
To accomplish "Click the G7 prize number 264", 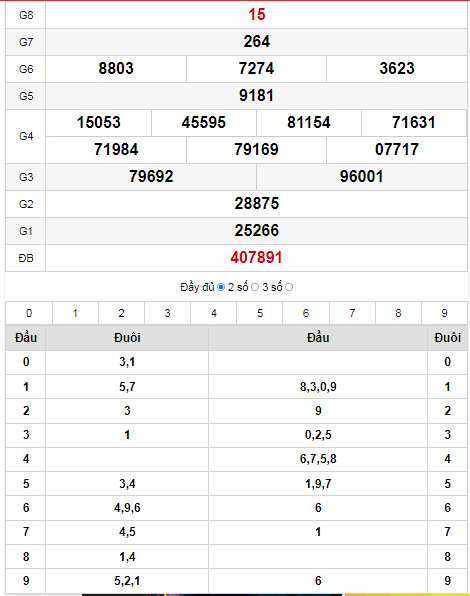I will (256, 42).
